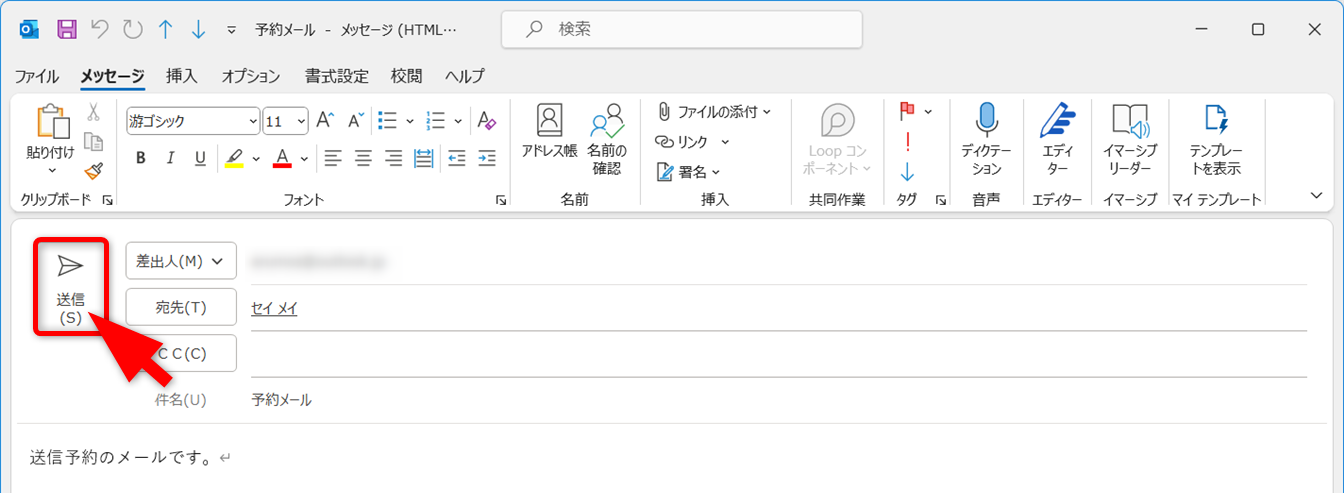Toggle underline formatting

(200, 158)
